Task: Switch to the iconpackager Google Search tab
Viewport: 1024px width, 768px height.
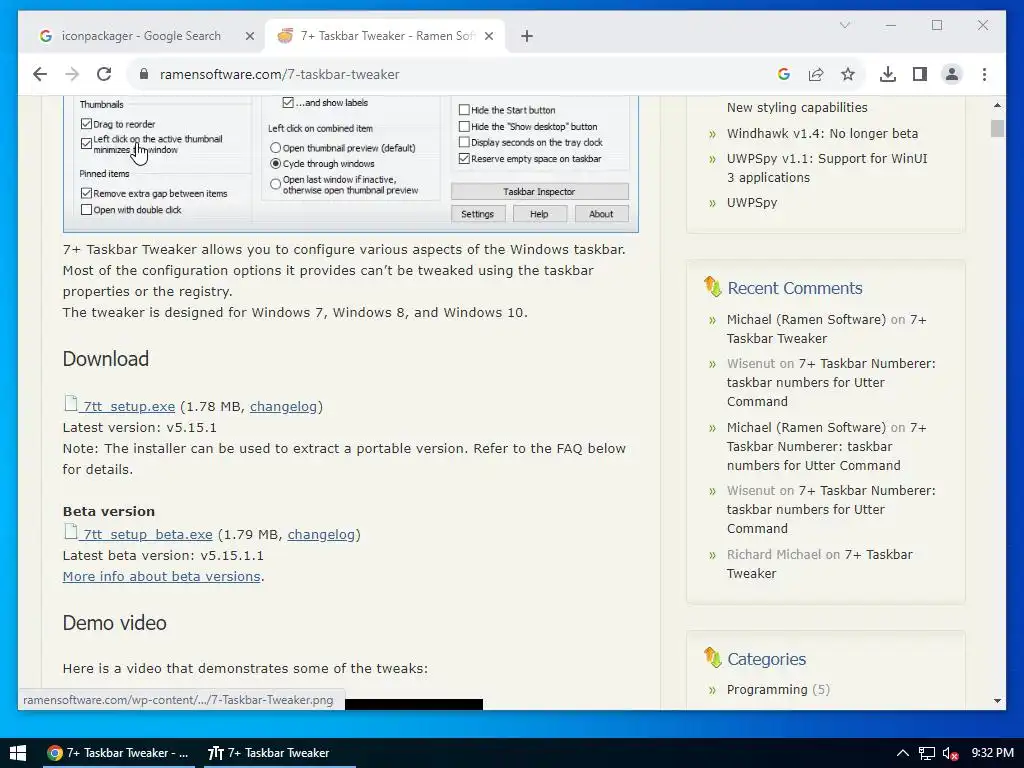Action: pos(141,36)
